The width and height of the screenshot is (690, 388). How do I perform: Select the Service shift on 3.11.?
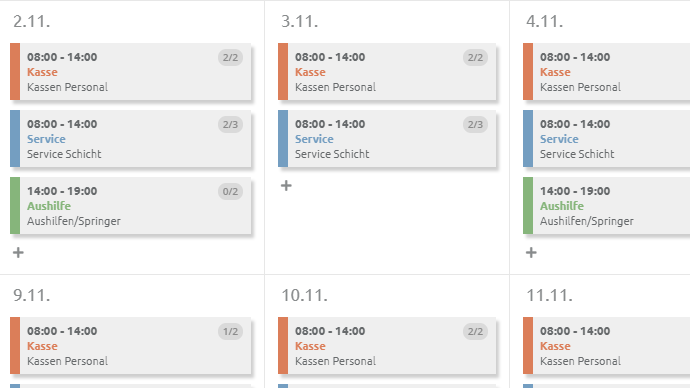pyautogui.click(x=387, y=139)
